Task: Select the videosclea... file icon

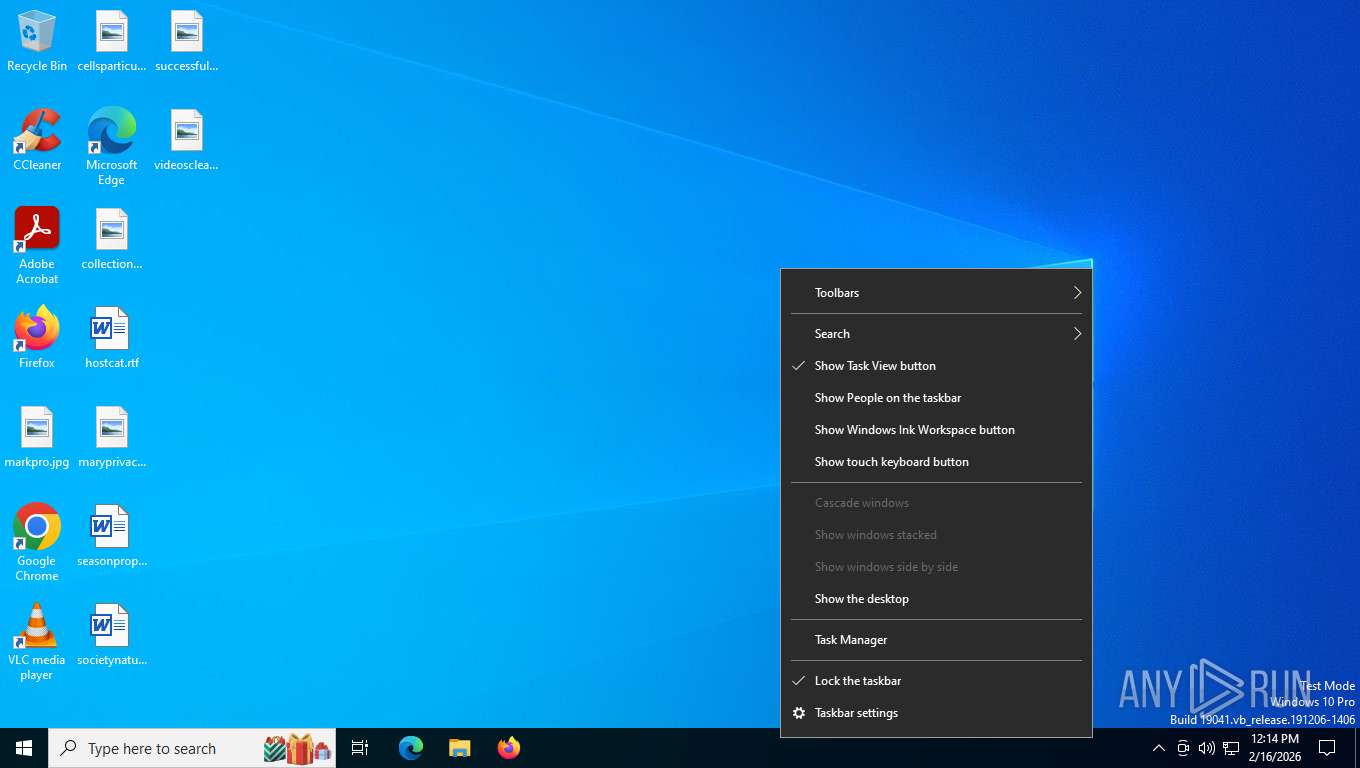Action: [187, 140]
